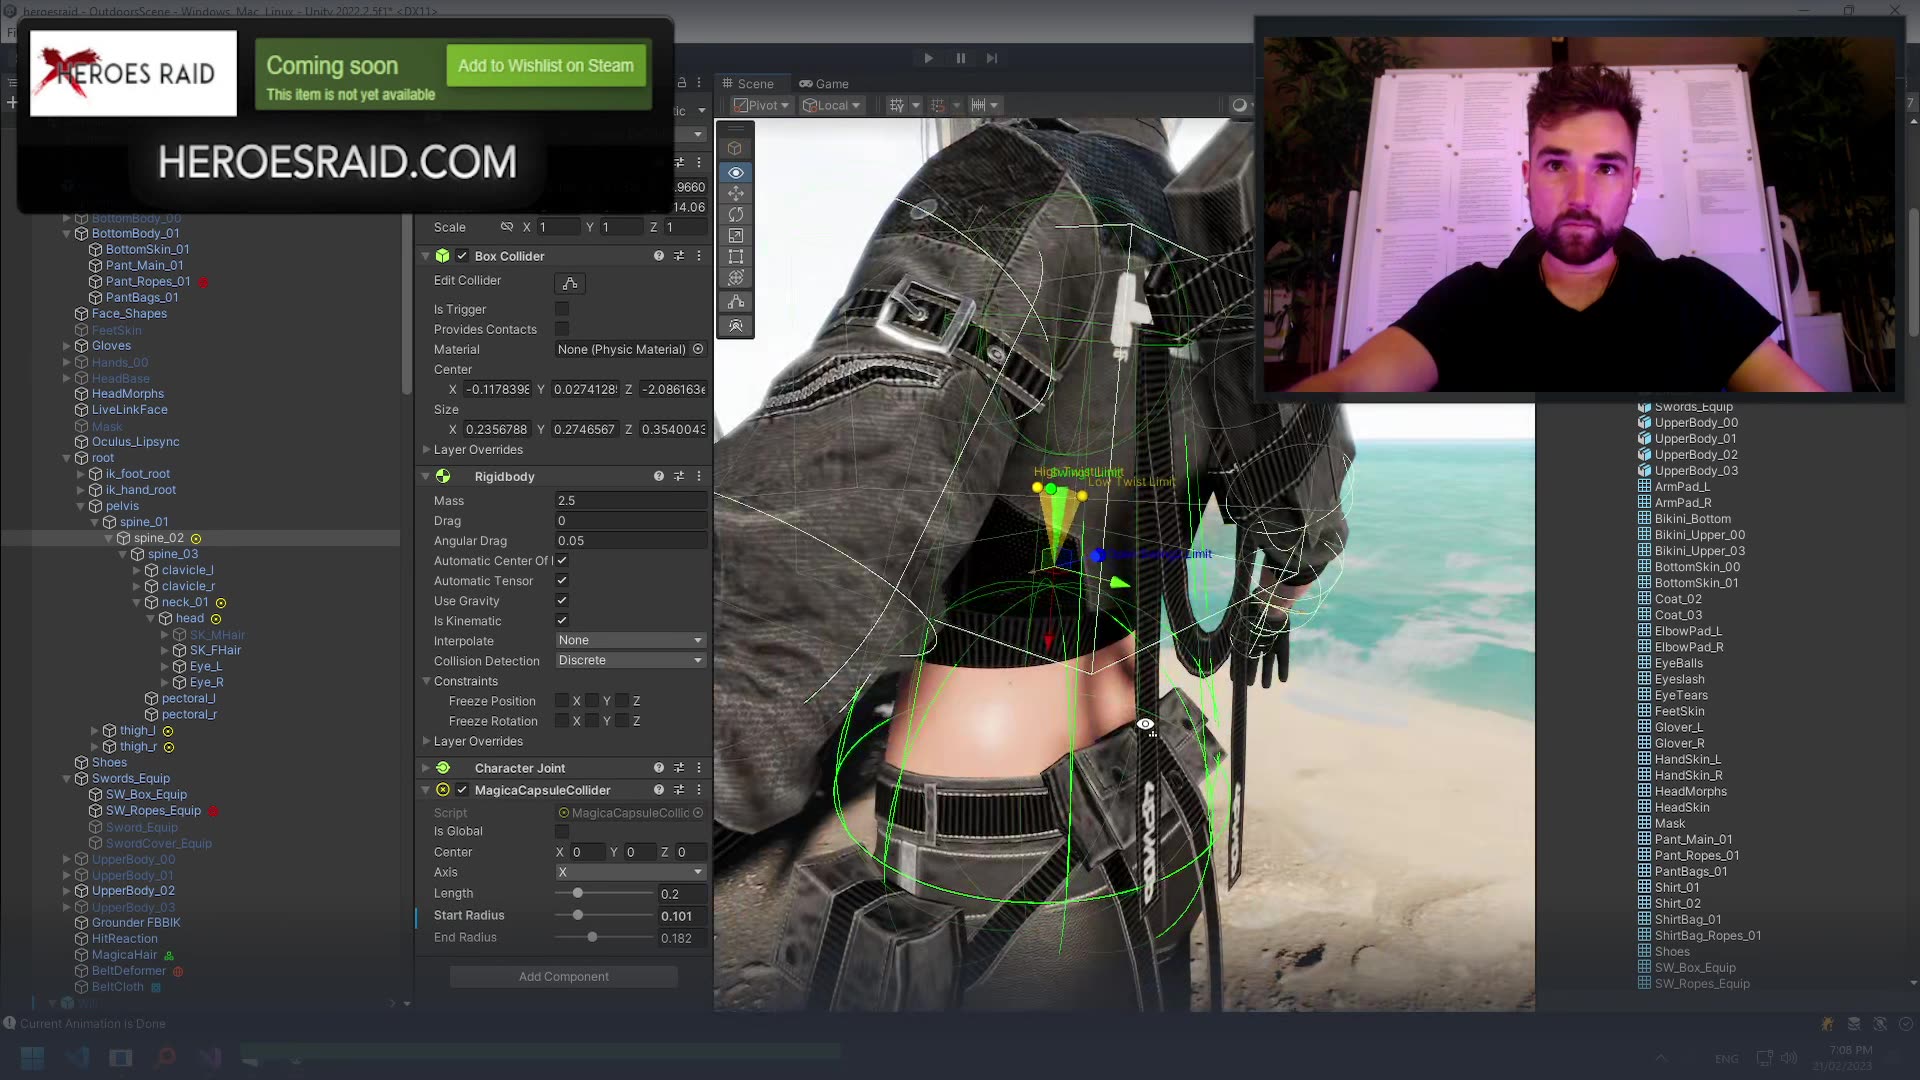This screenshot has width=1920, height=1080.
Task: Open the Pivot handle position dropdown
Action: [761, 105]
